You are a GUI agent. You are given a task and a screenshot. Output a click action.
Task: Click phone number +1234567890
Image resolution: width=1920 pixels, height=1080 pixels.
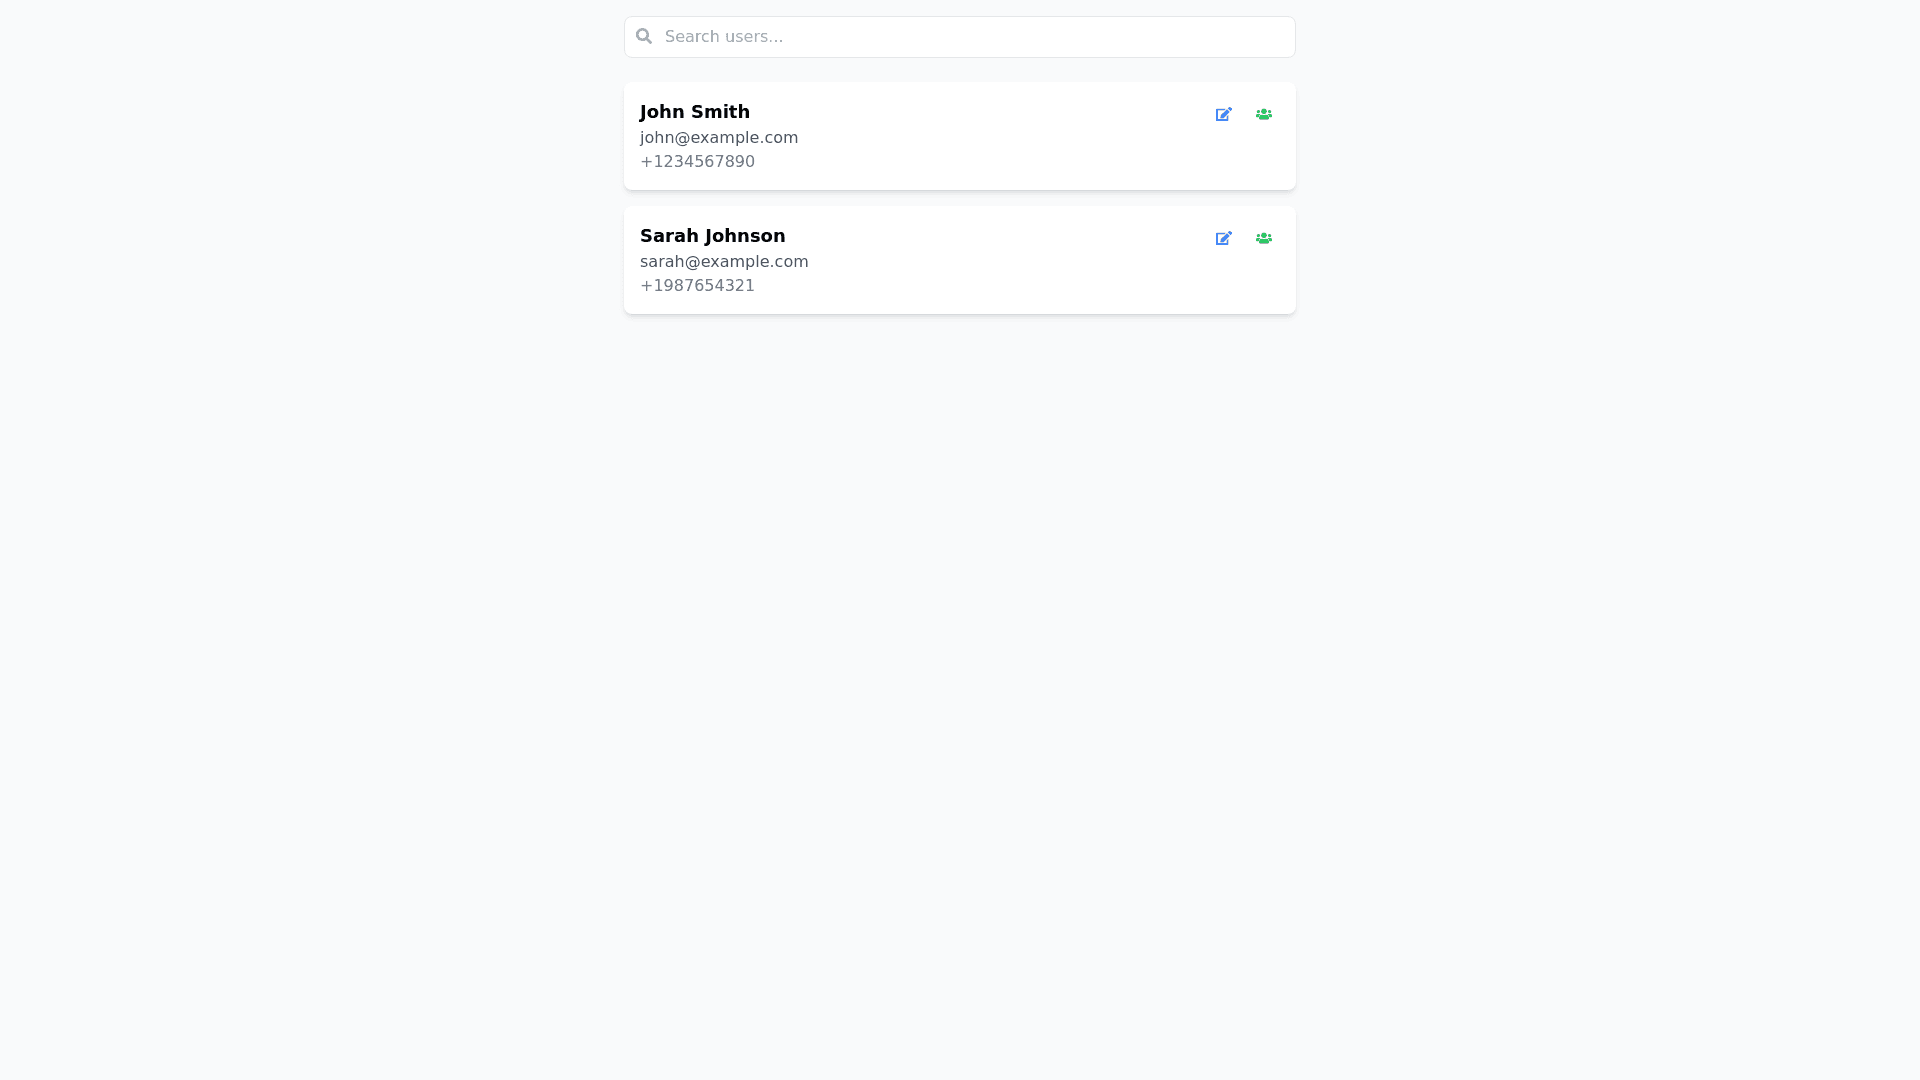pyautogui.click(x=697, y=162)
